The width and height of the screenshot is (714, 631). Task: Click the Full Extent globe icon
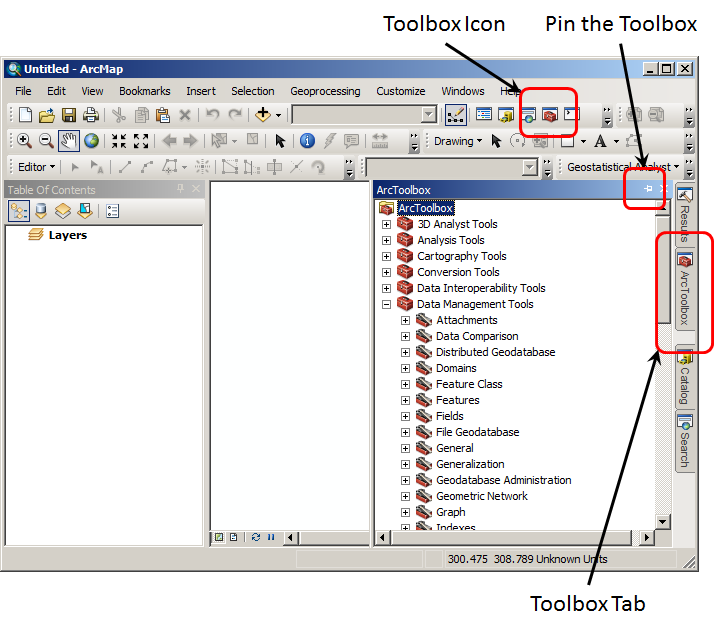coord(91,141)
